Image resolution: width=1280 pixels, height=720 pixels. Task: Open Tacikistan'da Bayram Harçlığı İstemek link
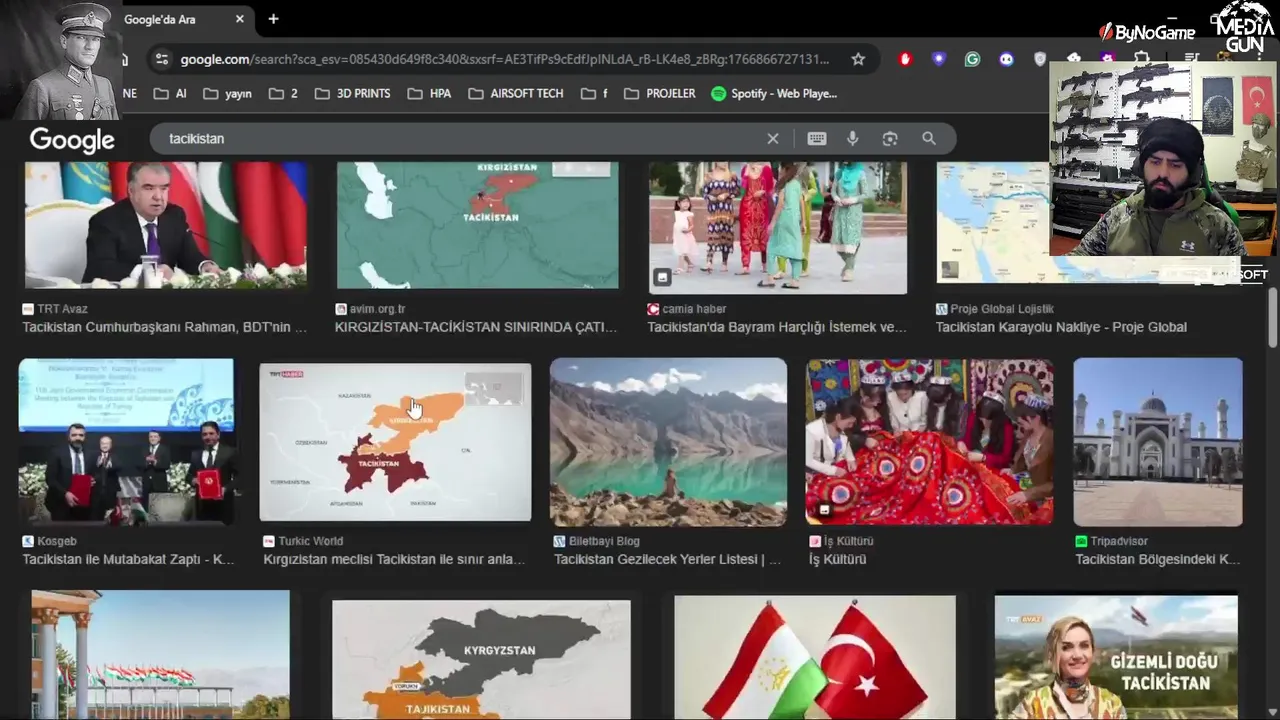777,327
